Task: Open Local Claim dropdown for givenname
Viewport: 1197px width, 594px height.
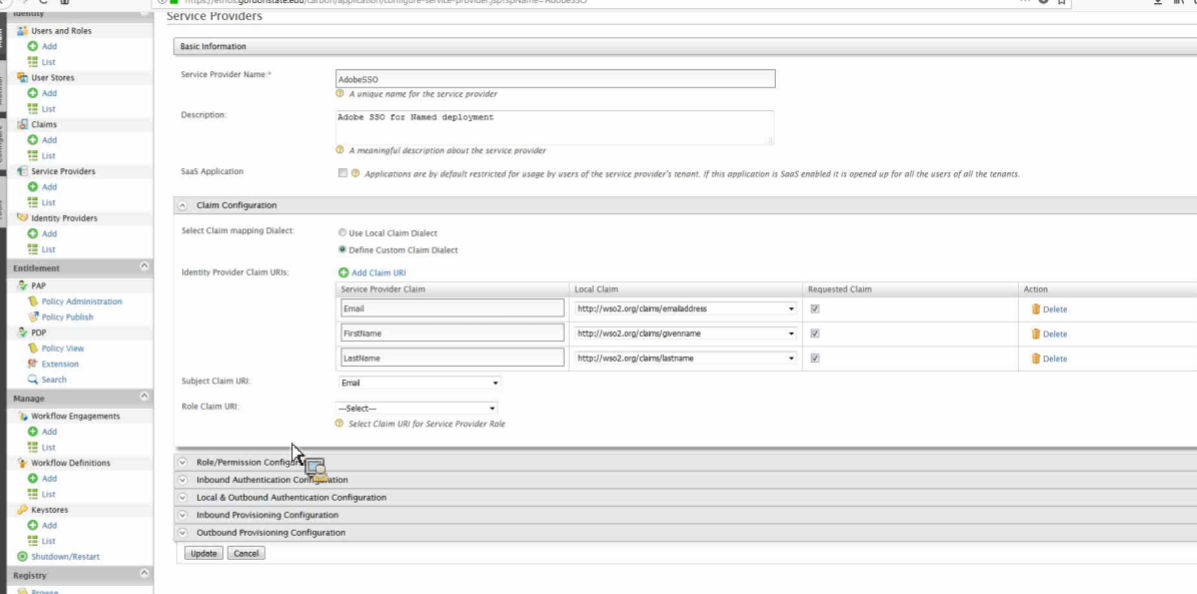Action: point(686,334)
